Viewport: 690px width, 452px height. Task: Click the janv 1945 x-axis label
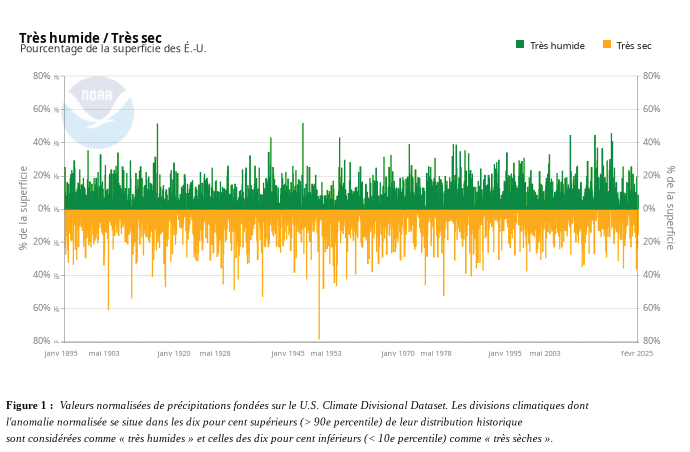coord(288,353)
